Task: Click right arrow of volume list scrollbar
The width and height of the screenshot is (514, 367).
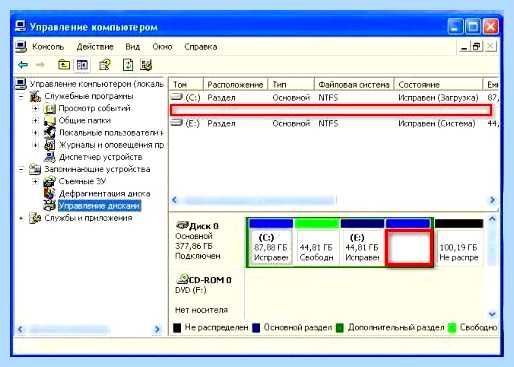Action: pos(492,200)
